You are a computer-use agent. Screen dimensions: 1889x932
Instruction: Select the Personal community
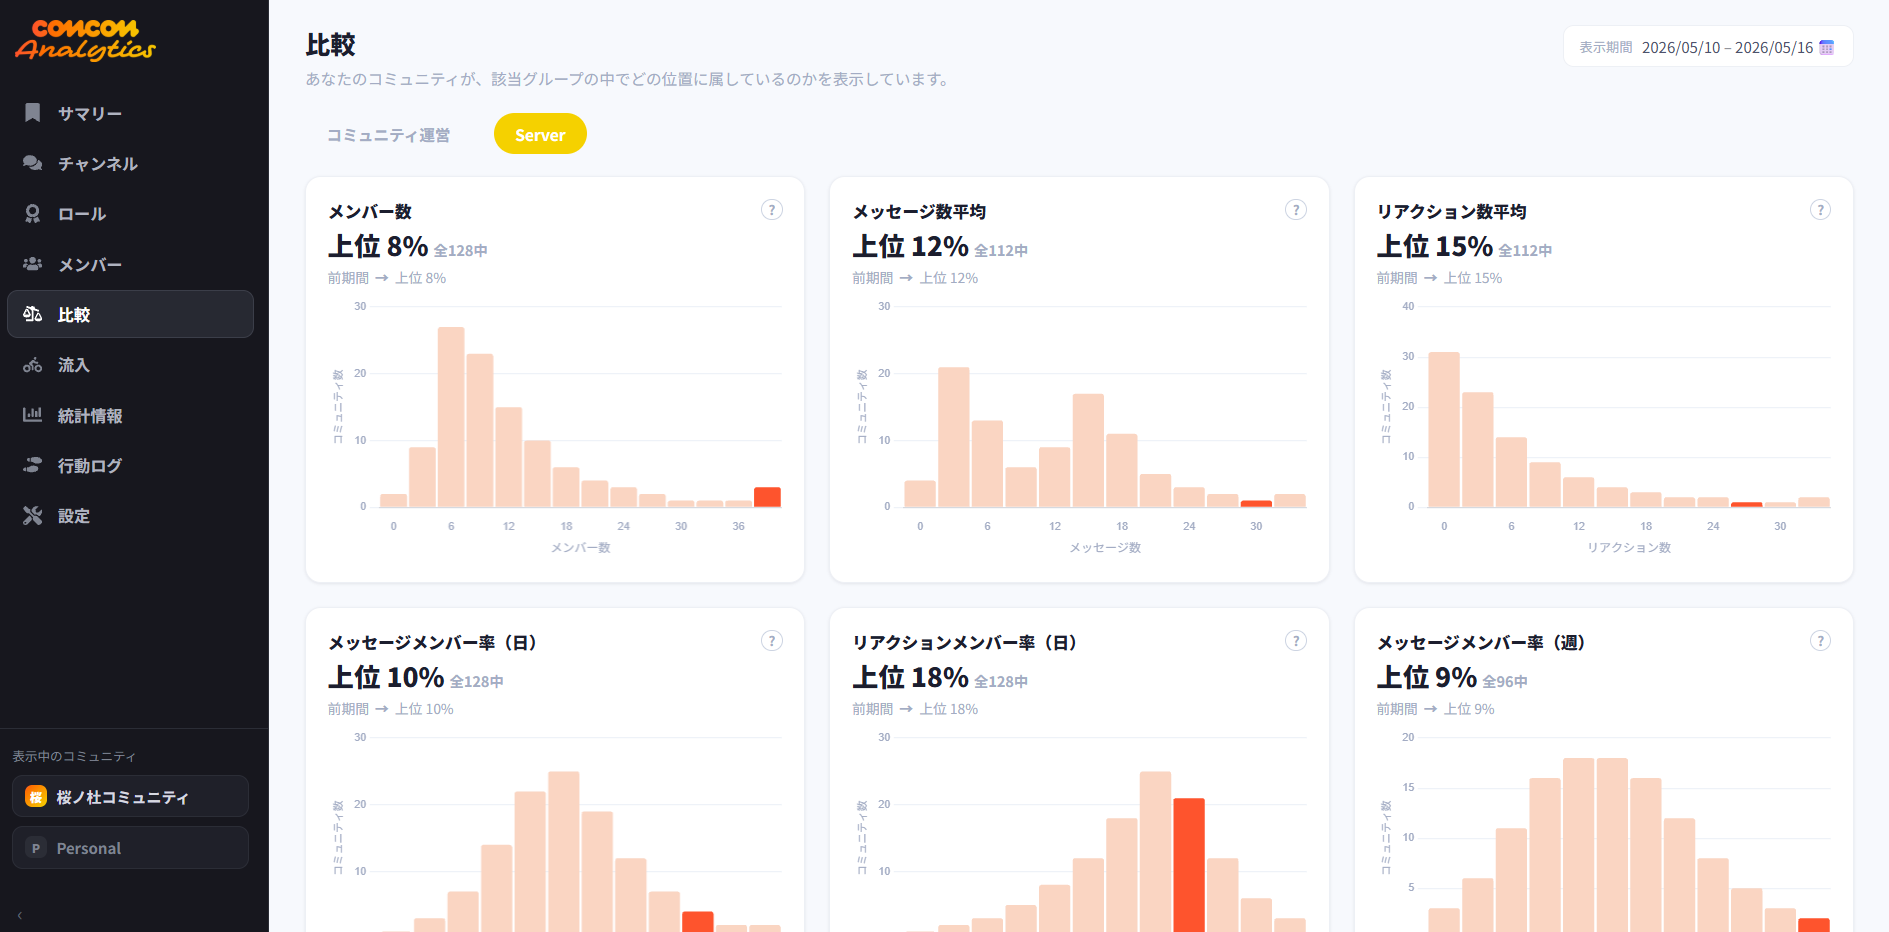pyautogui.click(x=130, y=848)
